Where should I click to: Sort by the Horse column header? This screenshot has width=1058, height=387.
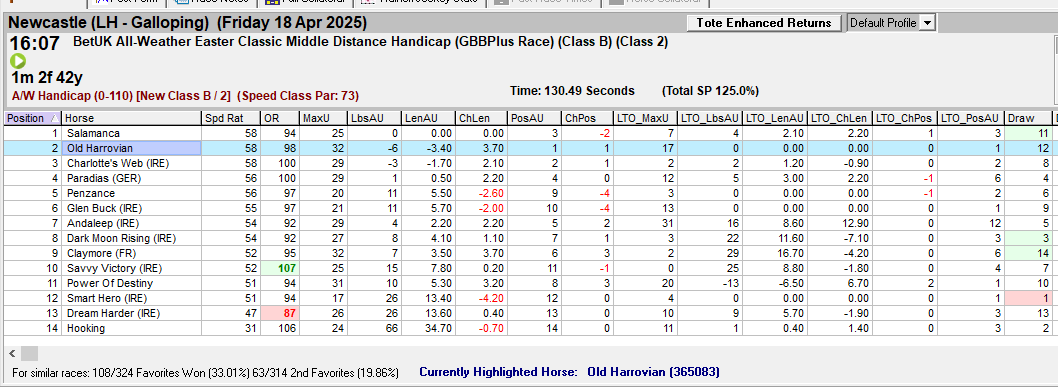tap(131, 118)
